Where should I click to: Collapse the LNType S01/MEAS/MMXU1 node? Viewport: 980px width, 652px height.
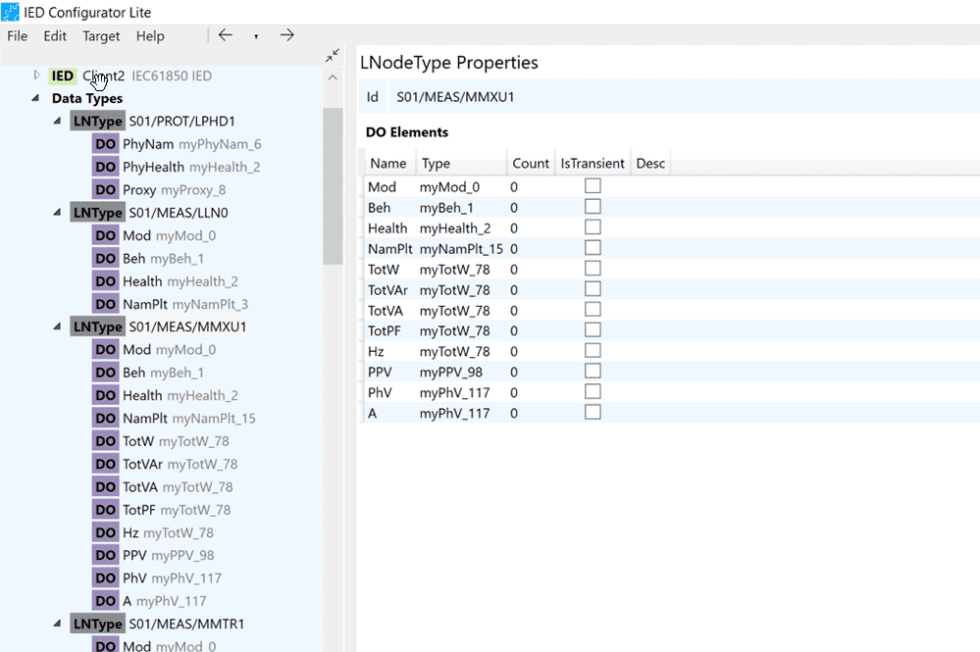58,326
